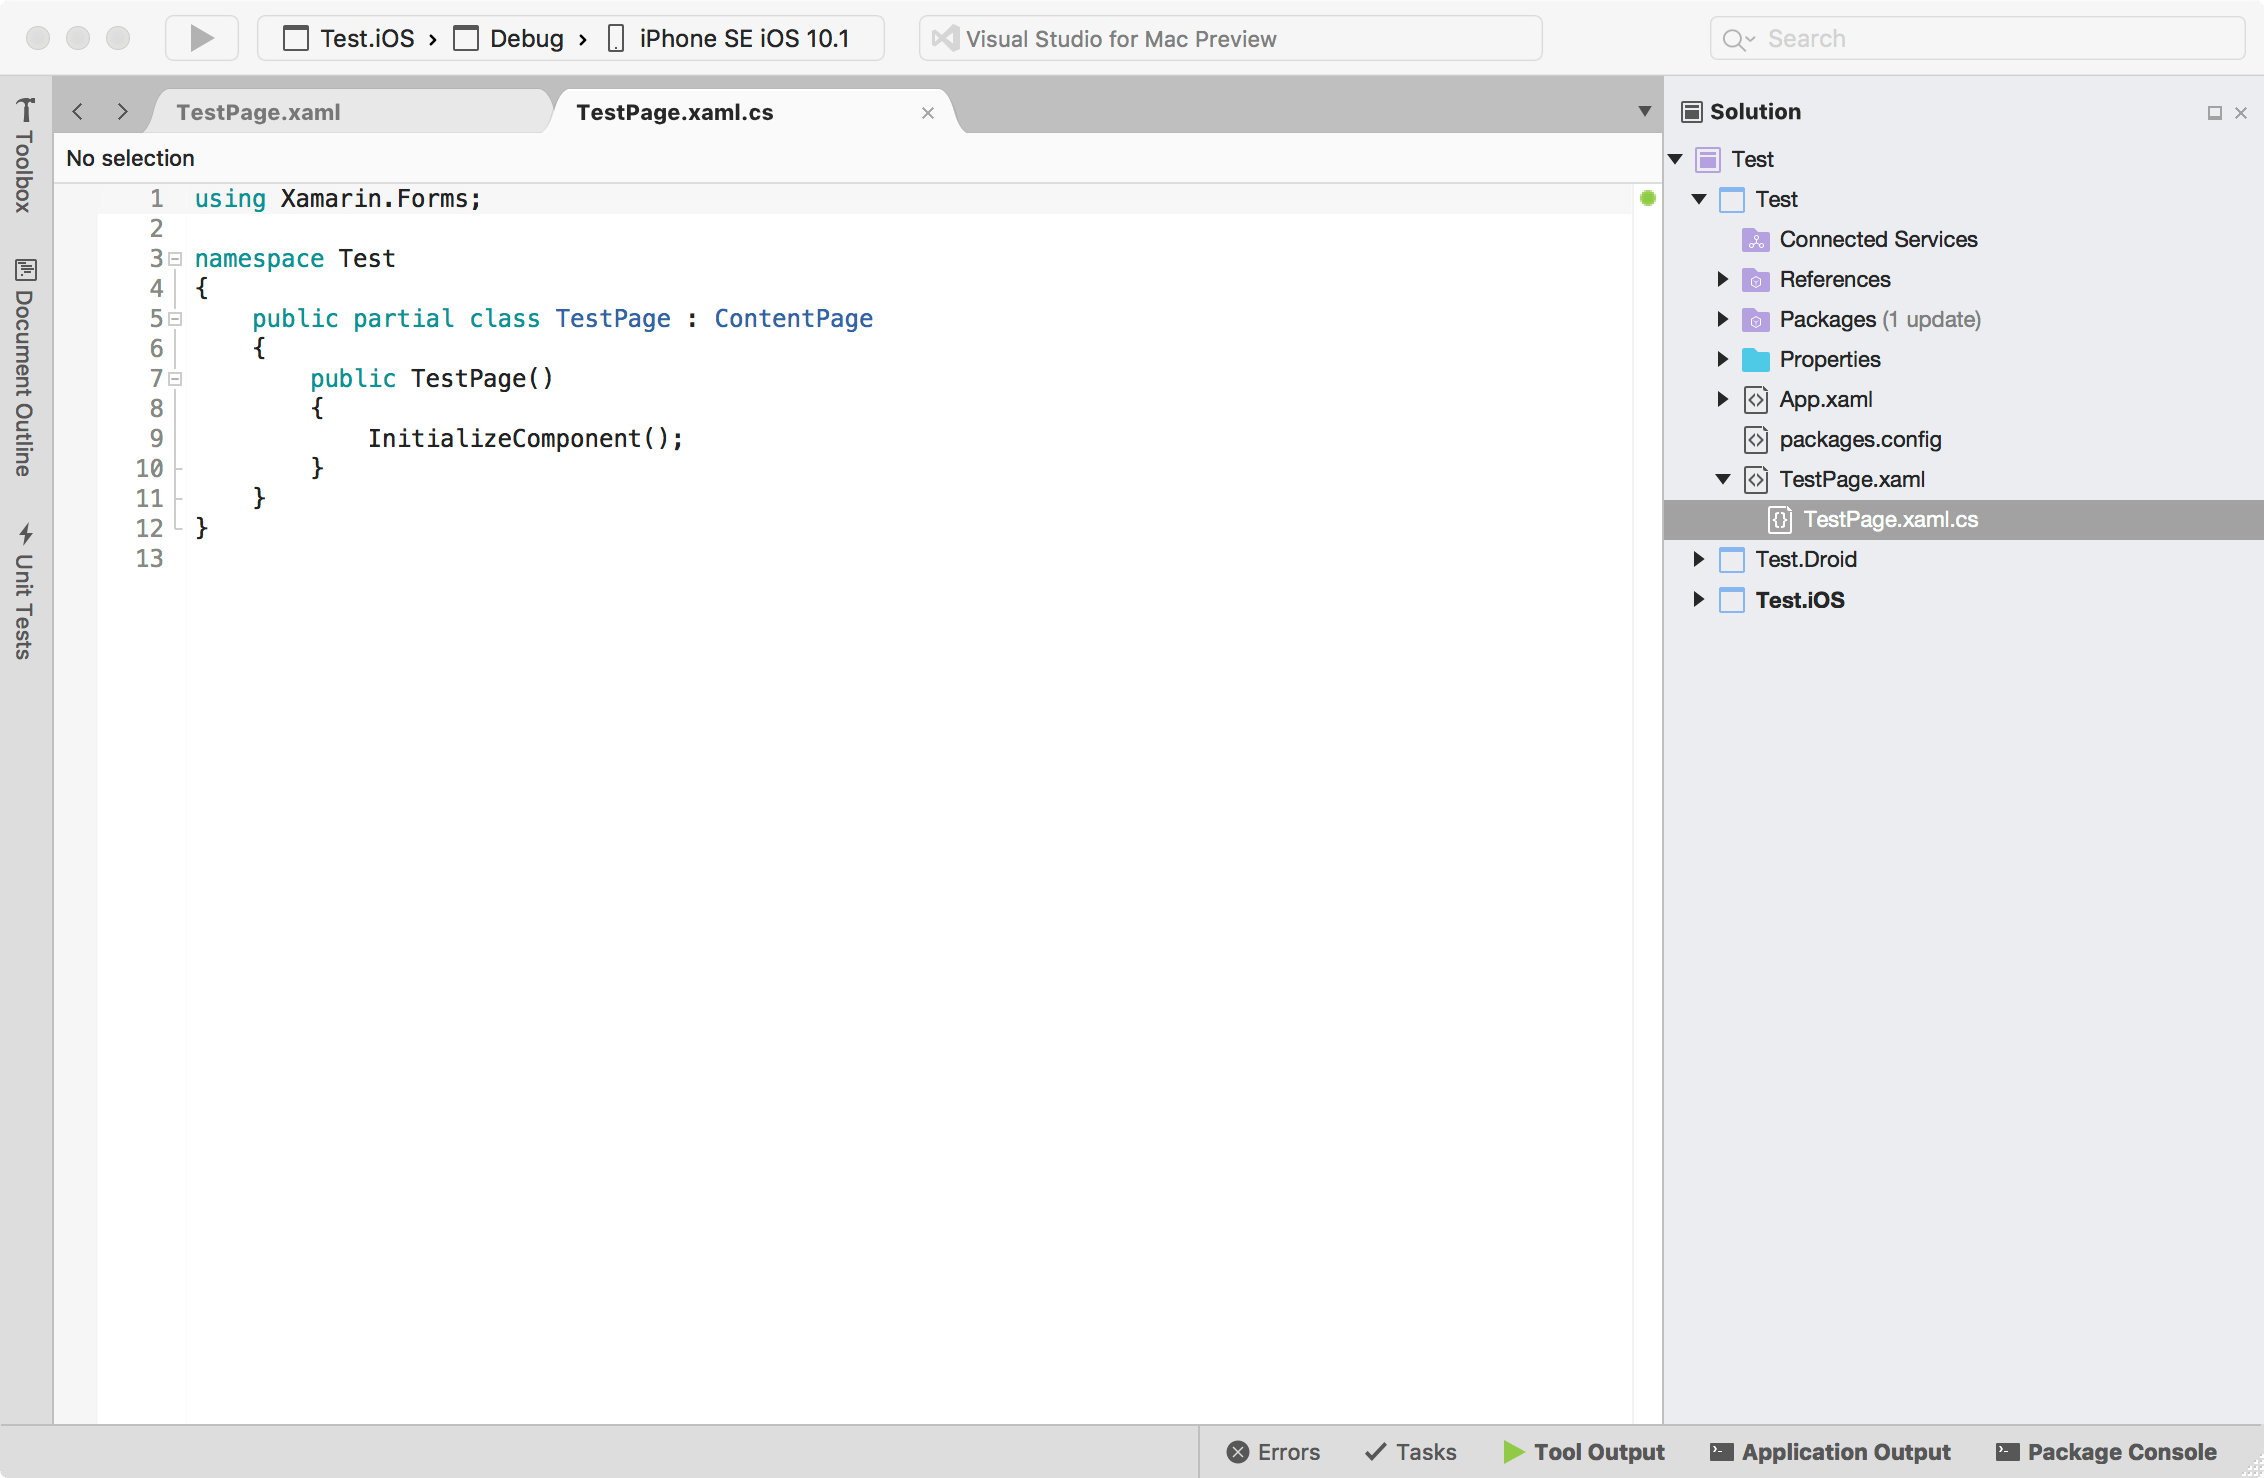Maximize the Solution pad
2264x1478 pixels.
coord(2215,113)
